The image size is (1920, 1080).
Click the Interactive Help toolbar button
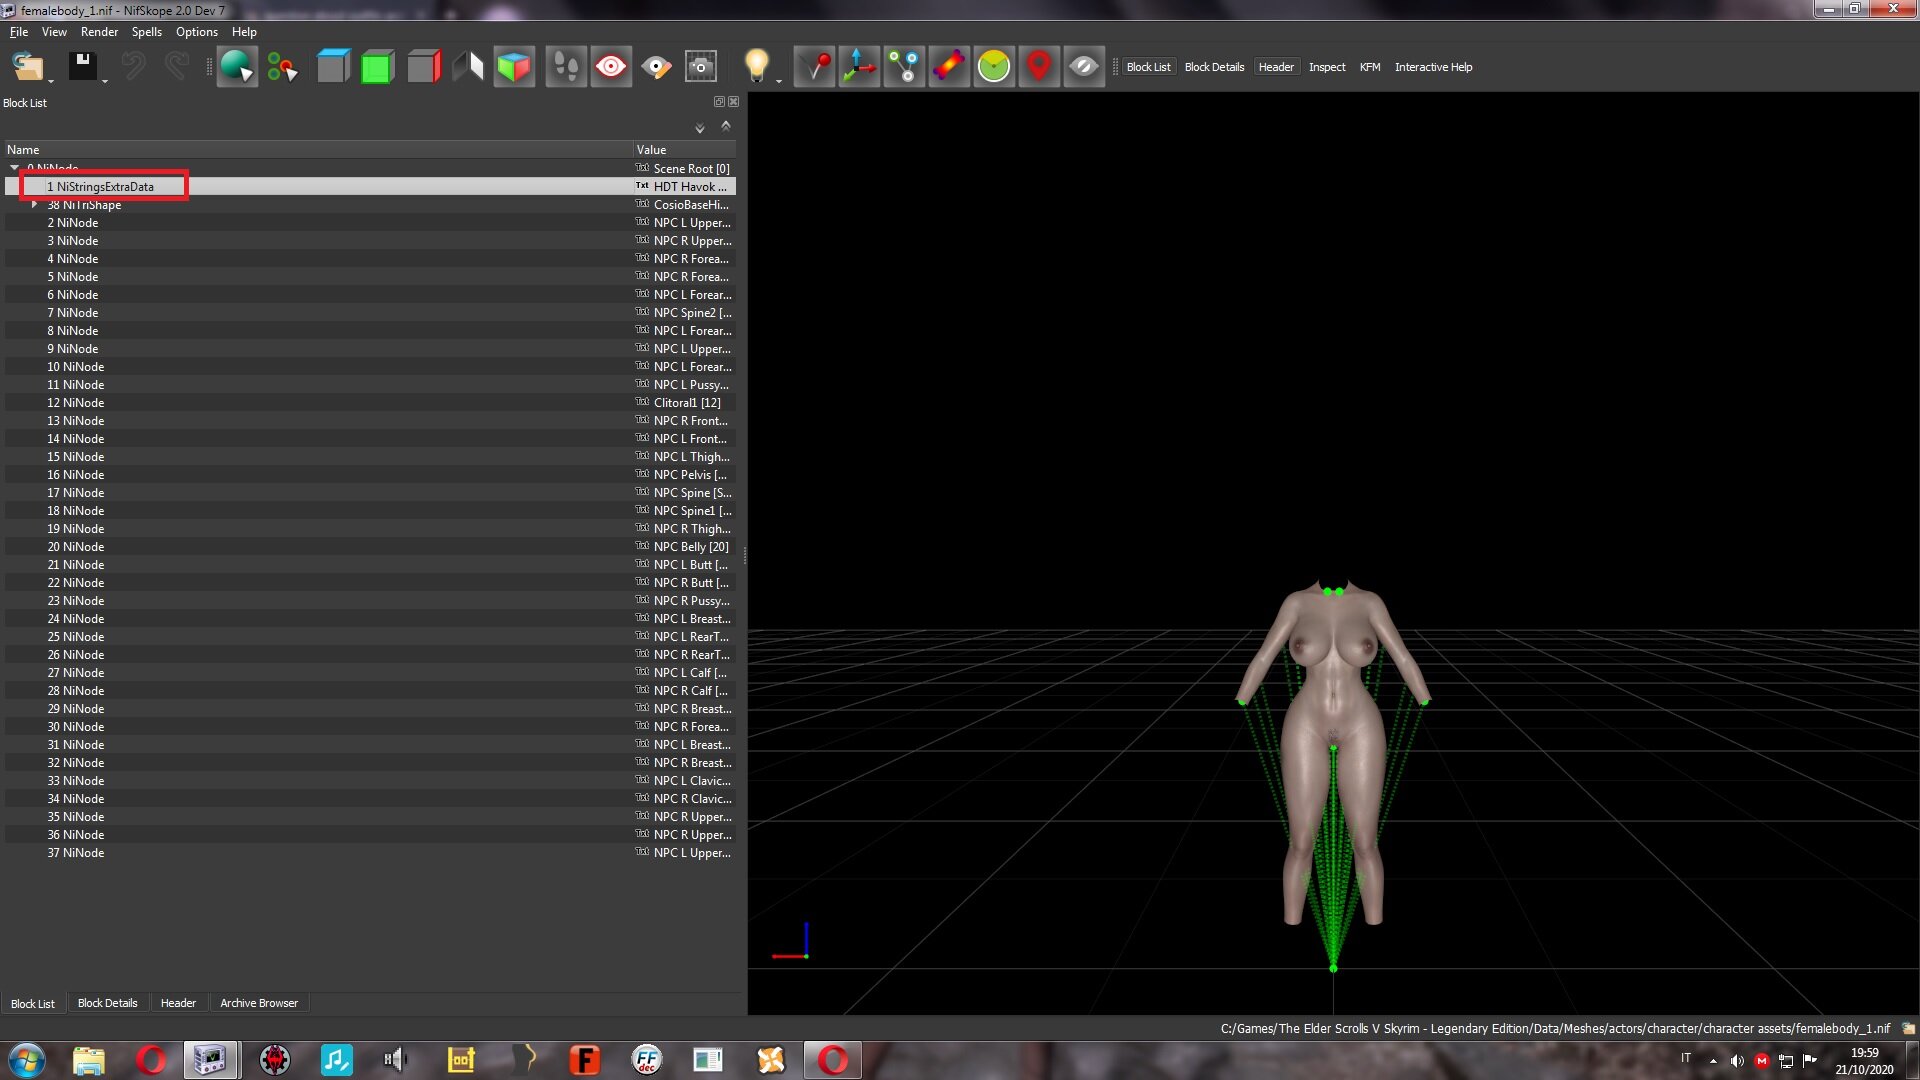point(1433,67)
